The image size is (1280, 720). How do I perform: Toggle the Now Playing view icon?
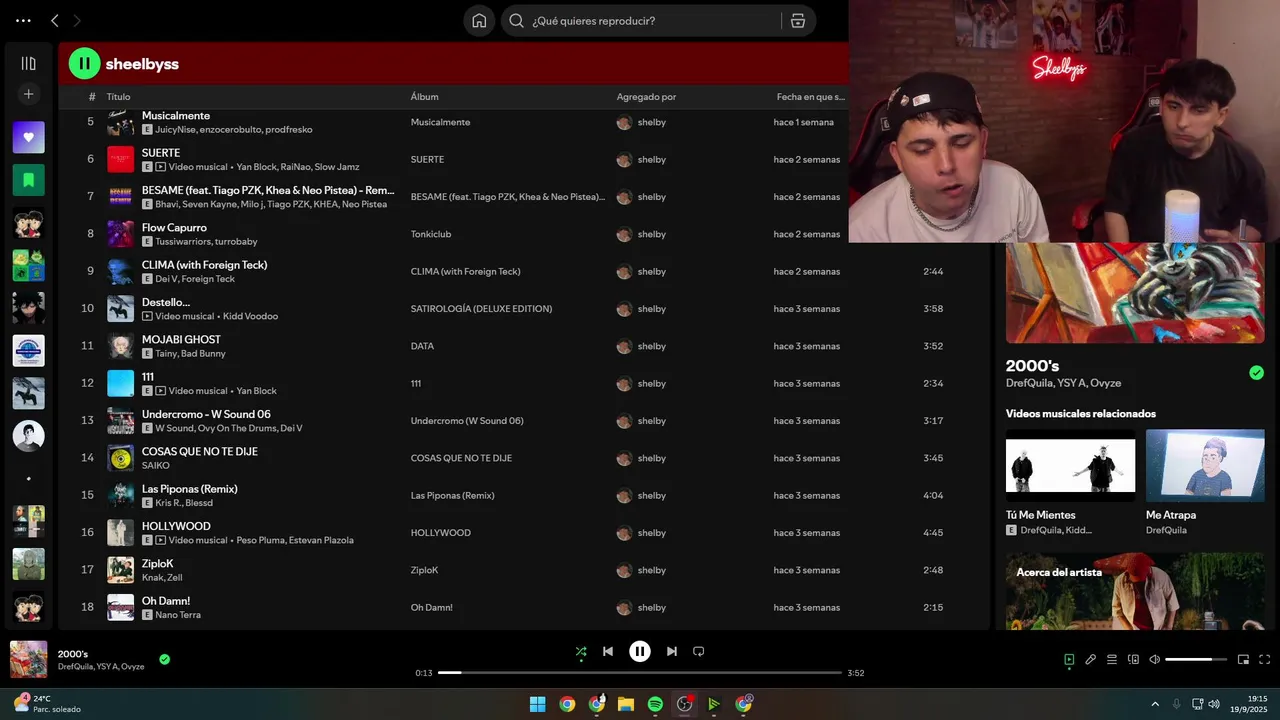click(1069, 660)
